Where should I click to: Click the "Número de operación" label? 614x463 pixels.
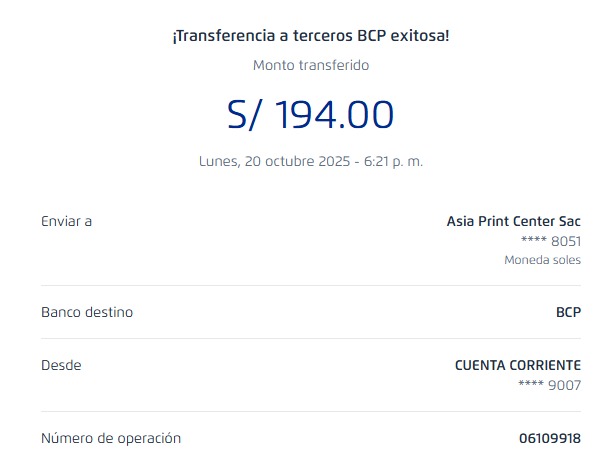(x=111, y=438)
